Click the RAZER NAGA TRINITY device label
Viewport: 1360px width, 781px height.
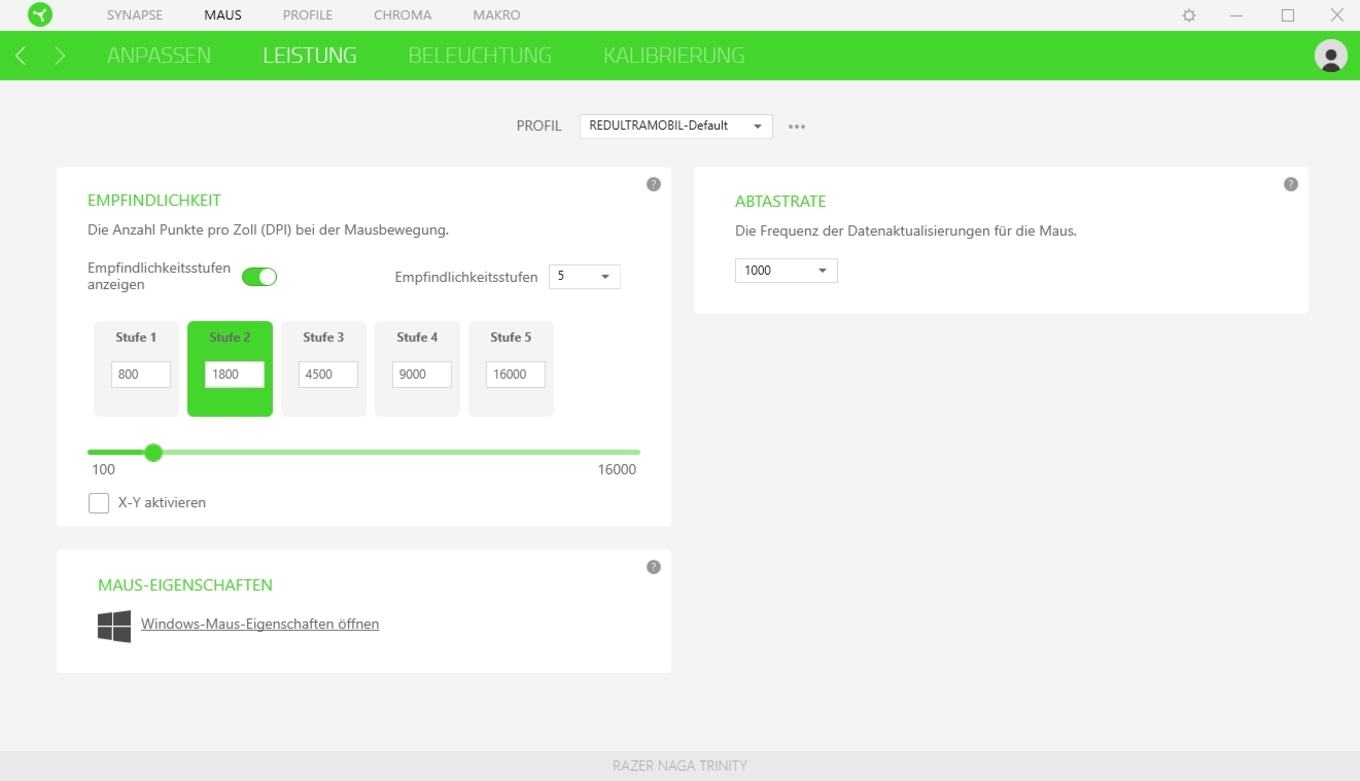[x=680, y=766]
